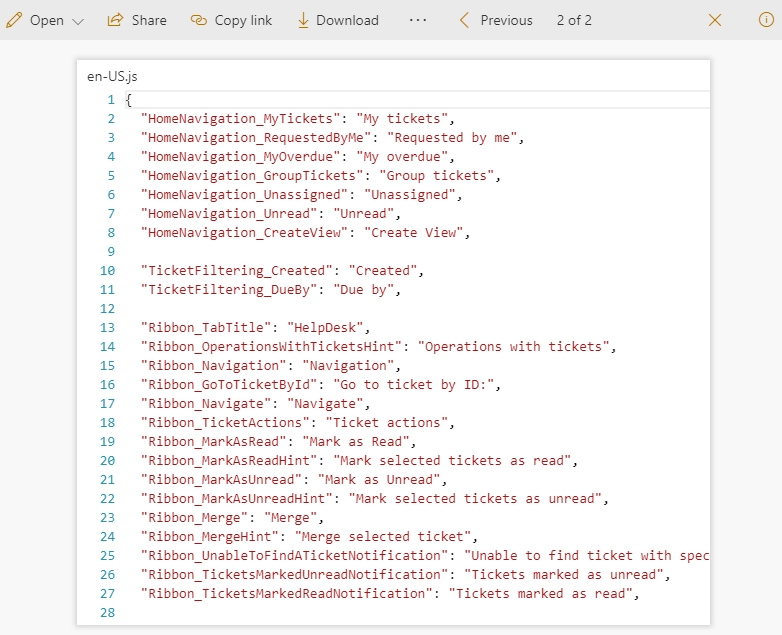Viewport: 782px width, 635px height.
Task: Click the Ribbon_Merge key
Action: point(195,517)
